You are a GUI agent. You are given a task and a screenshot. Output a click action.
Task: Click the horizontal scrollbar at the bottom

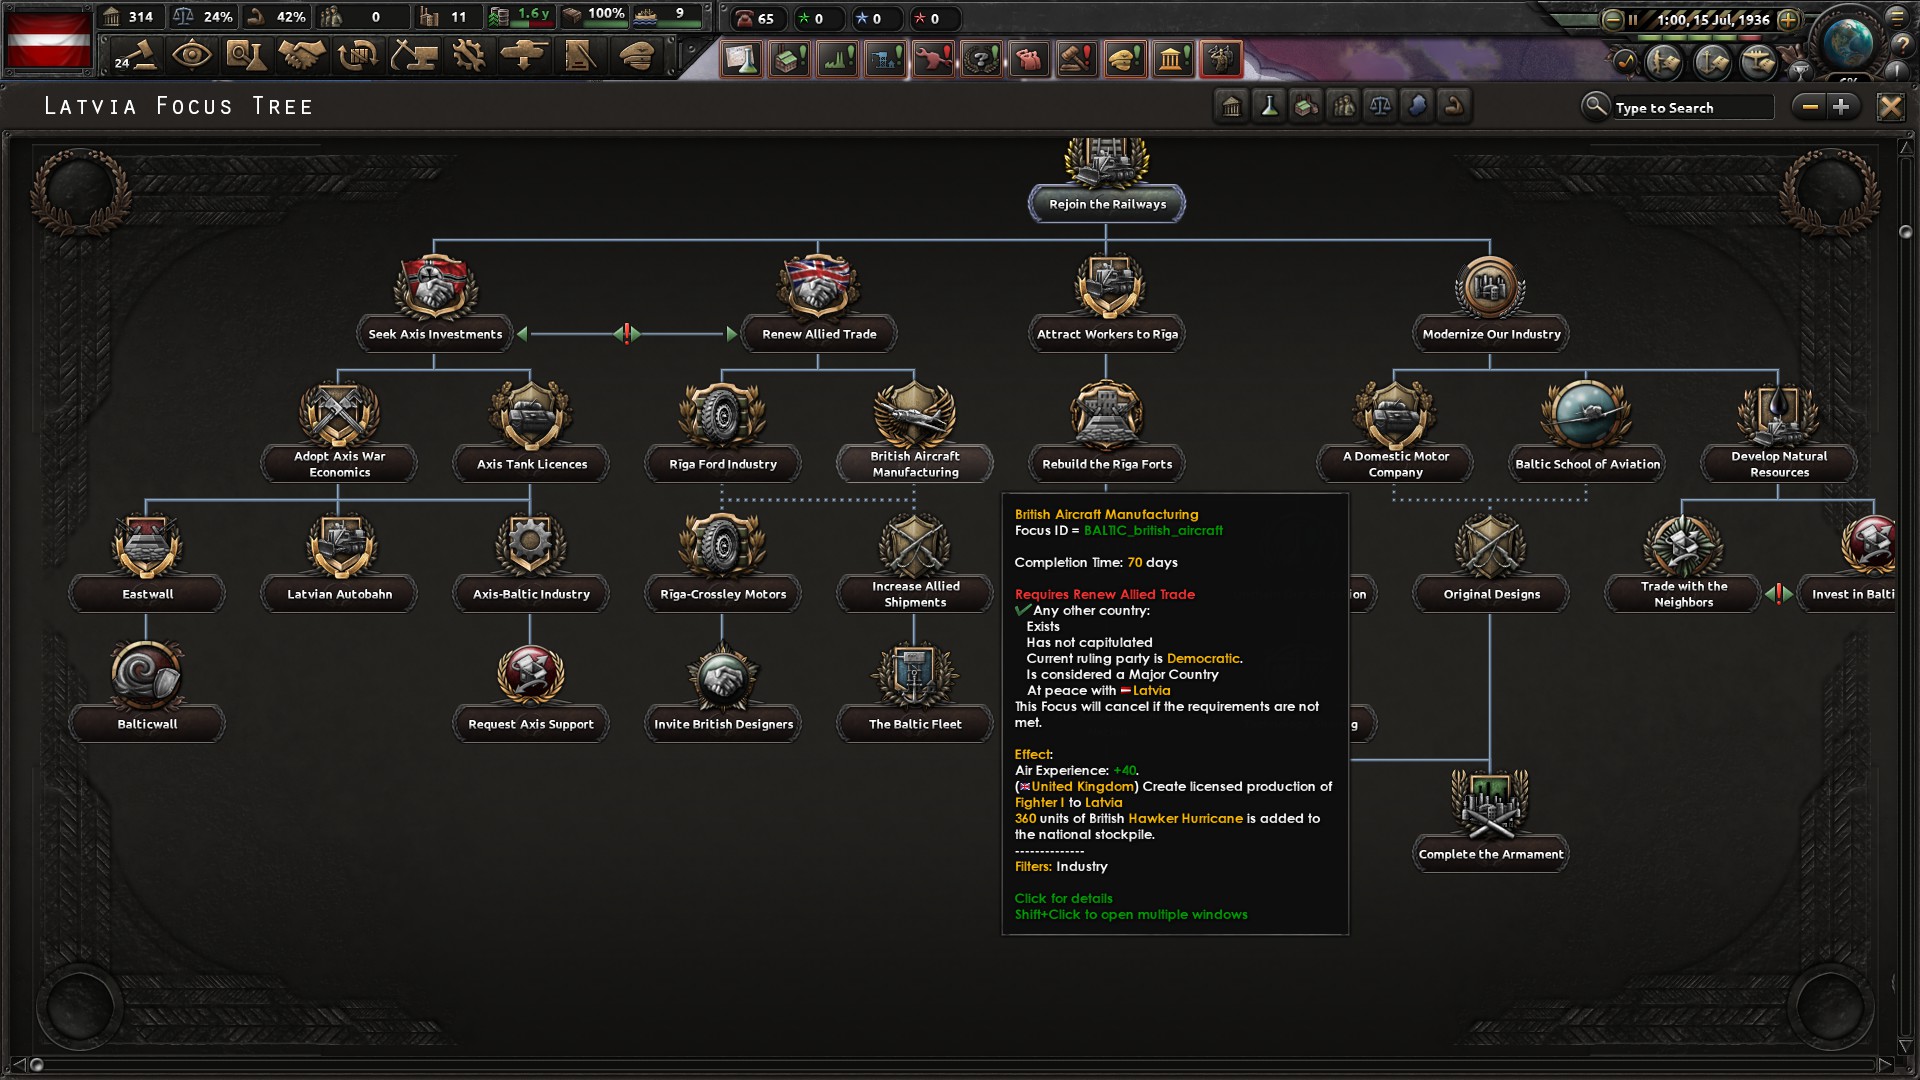coord(960,1064)
